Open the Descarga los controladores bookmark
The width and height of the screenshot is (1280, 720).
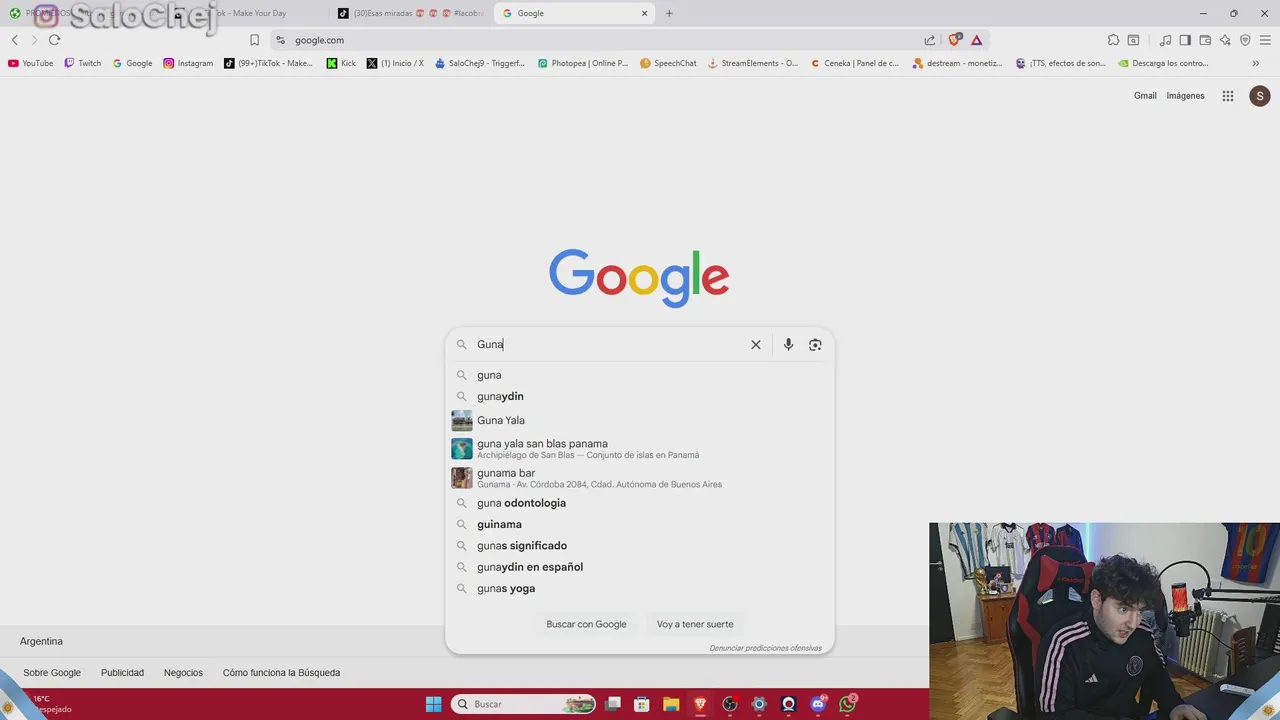tap(1164, 63)
